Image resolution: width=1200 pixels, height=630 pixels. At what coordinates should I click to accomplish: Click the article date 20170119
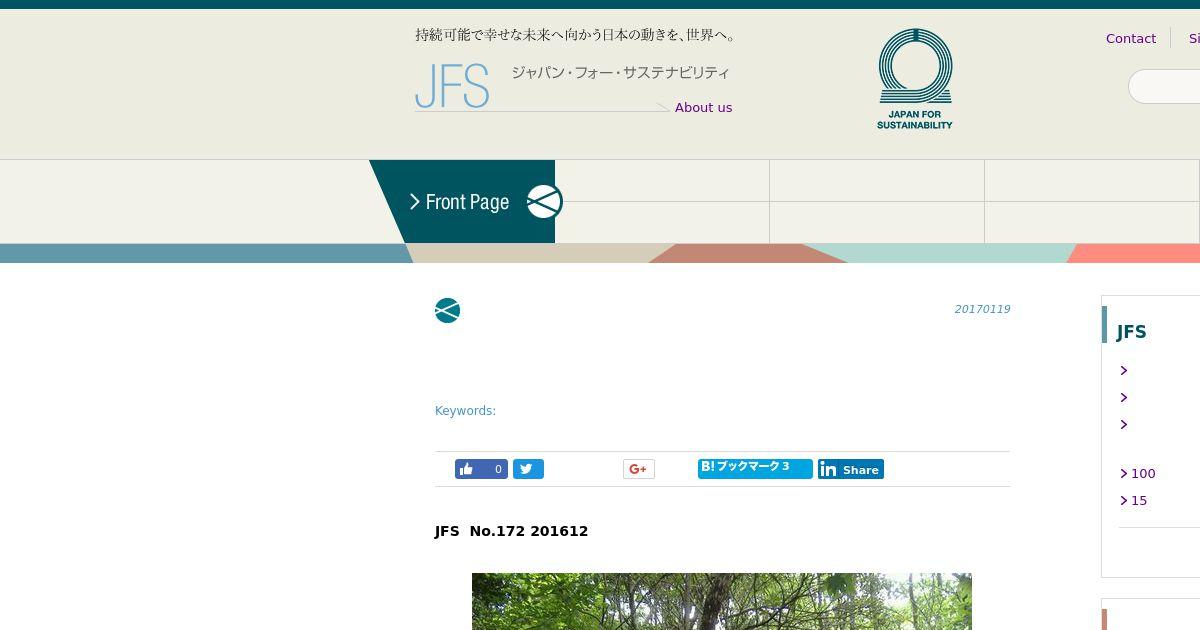coord(982,310)
